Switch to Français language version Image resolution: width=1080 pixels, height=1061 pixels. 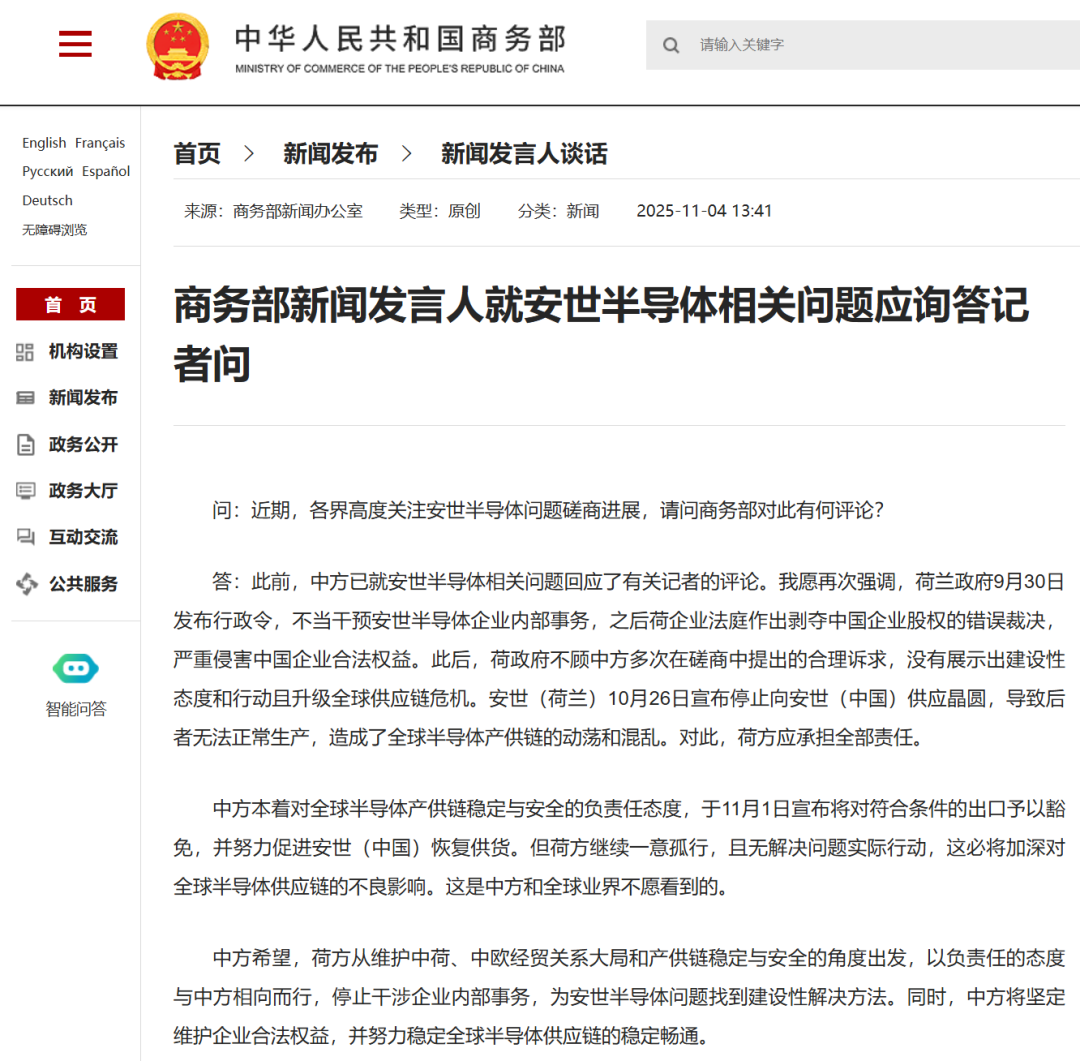pos(100,143)
